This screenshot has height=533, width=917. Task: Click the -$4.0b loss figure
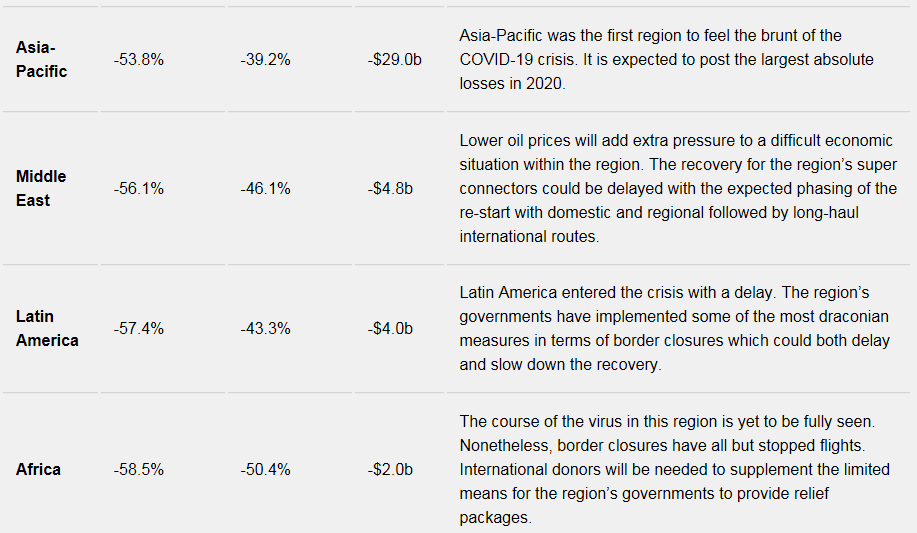[x=390, y=328]
